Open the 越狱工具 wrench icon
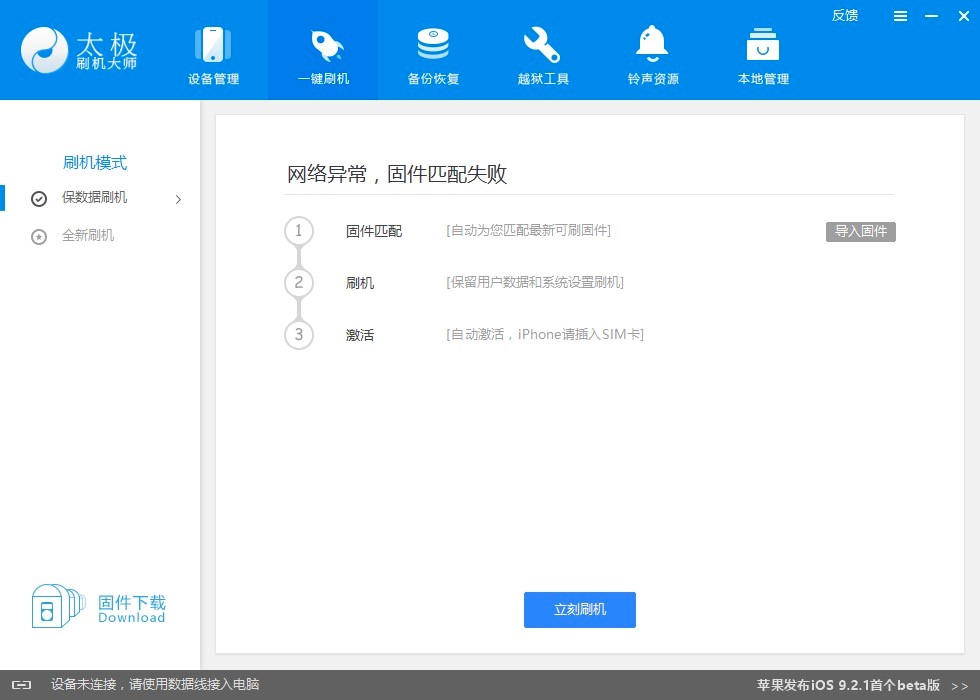980x700 pixels. (543, 46)
